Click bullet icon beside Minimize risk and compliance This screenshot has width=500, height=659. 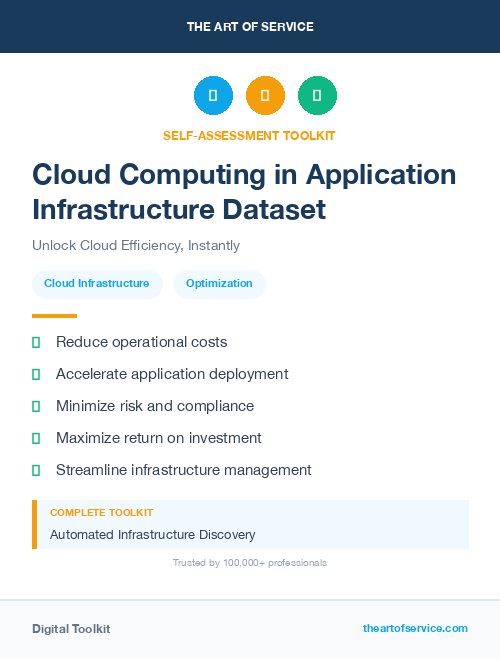point(36,406)
